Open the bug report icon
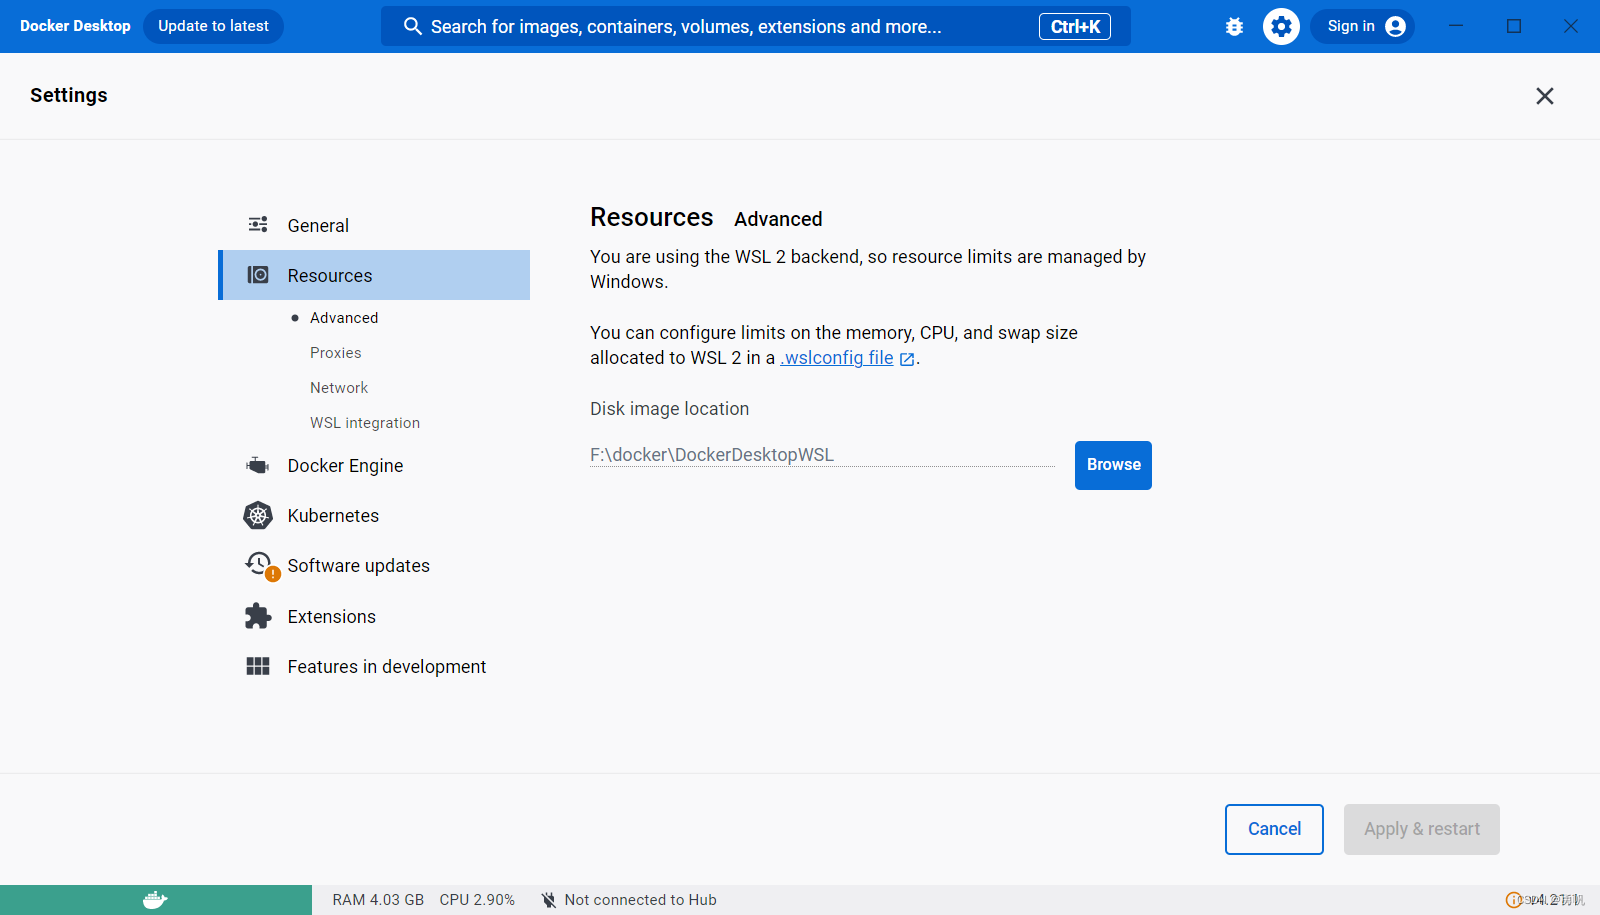Screen dimensions: 1600x915 (1234, 26)
